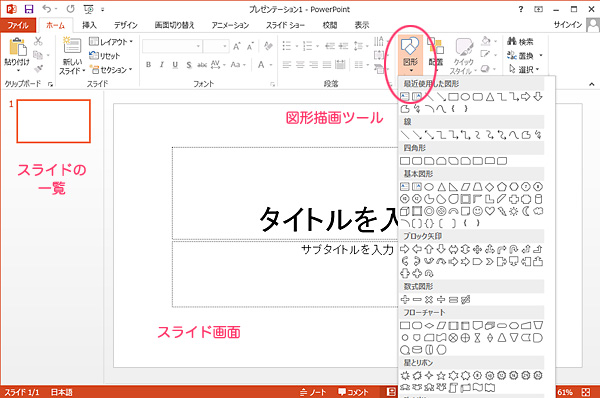
Task: Toggle justify text alignment
Action: [x=326, y=65]
